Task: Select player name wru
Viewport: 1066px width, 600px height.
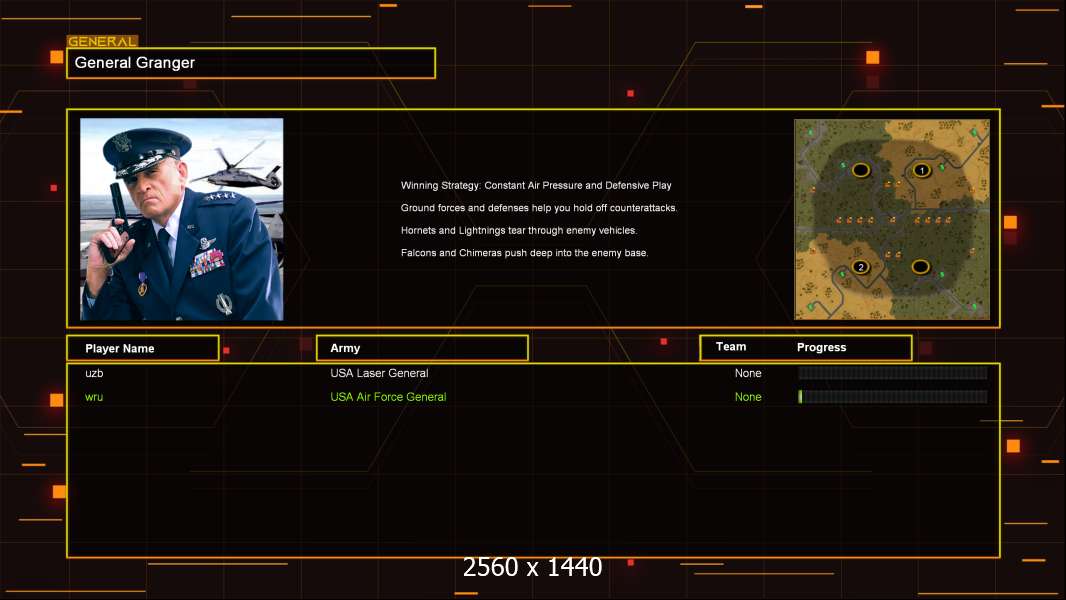Action: [94, 397]
